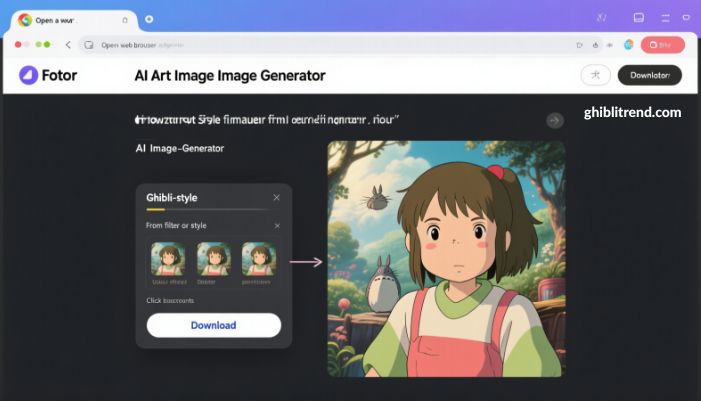
Task: Click the top-right slashed icon in title bar
Action: click(602, 17)
